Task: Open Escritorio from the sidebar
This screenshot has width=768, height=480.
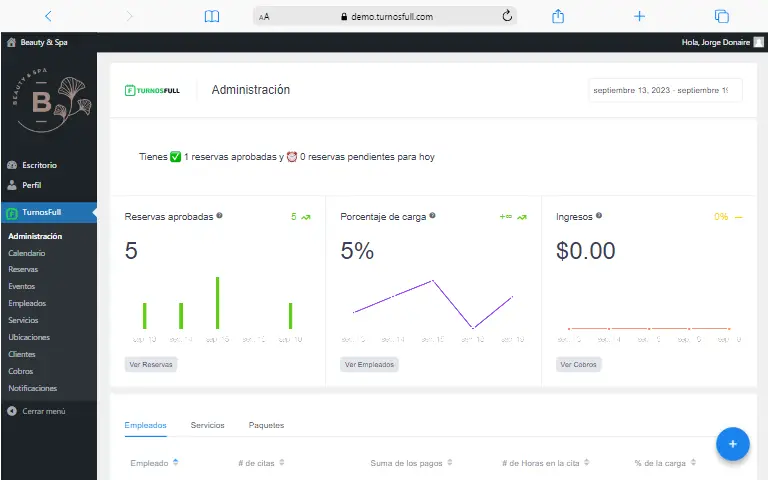Action: pyautogui.click(x=38, y=165)
